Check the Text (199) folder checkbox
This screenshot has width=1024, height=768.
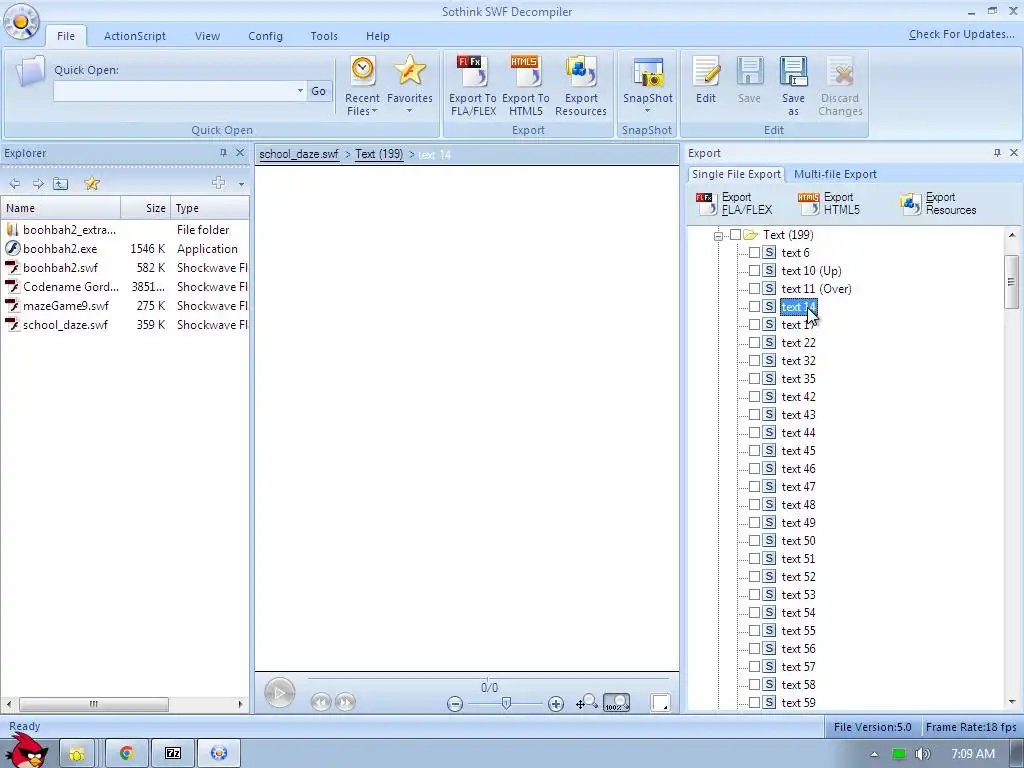(x=735, y=234)
